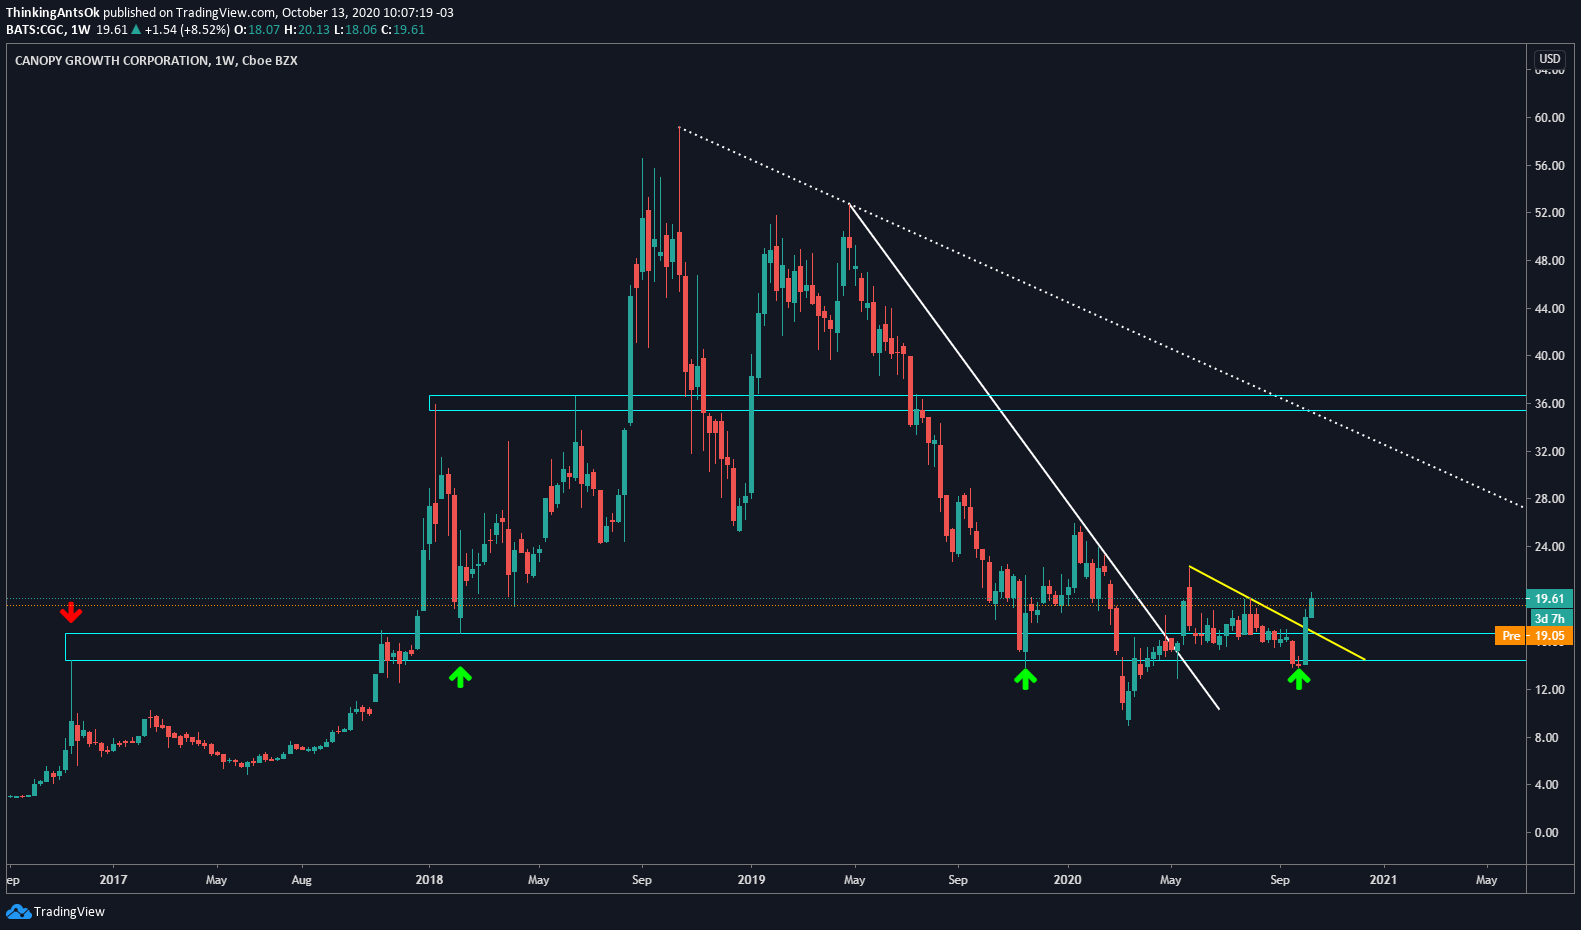Click the 2018 label on the time axis

pyautogui.click(x=429, y=880)
